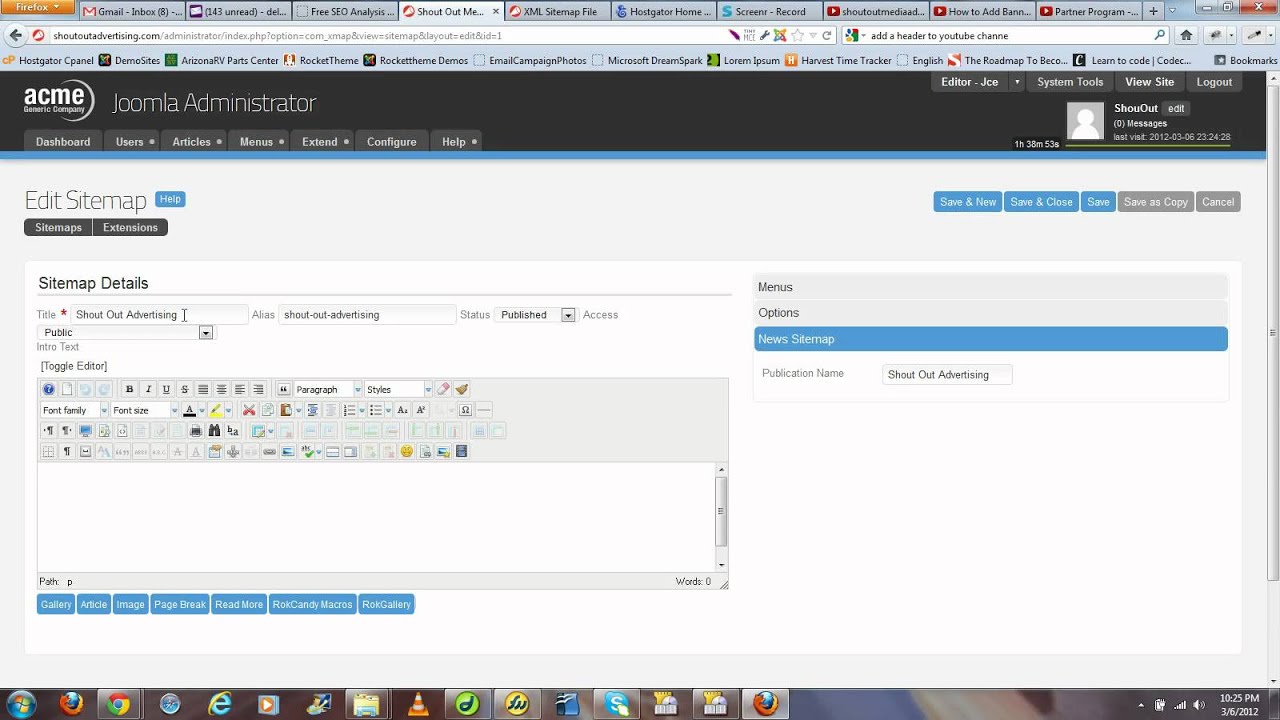Click the Title input field
The height and width of the screenshot is (720, 1280).
(x=159, y=315)
